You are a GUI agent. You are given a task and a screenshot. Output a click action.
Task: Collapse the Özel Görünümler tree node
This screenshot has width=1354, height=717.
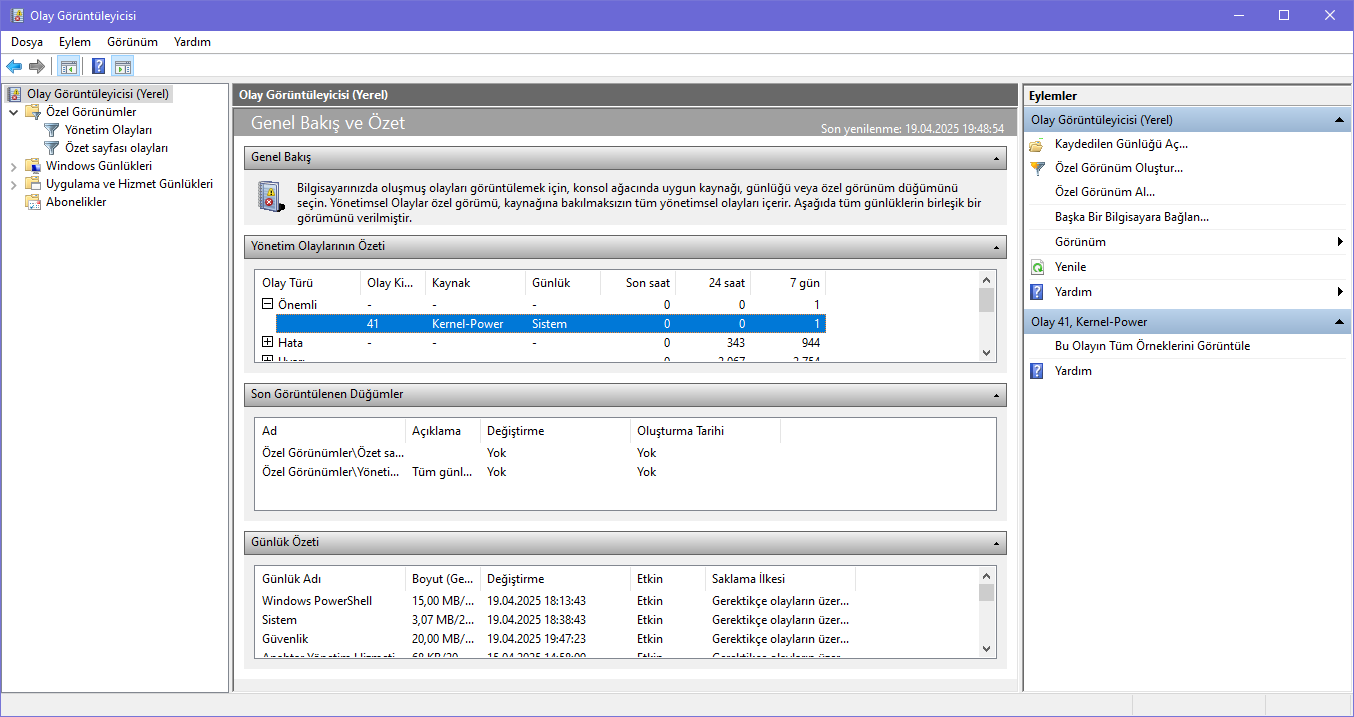[13, 112]
